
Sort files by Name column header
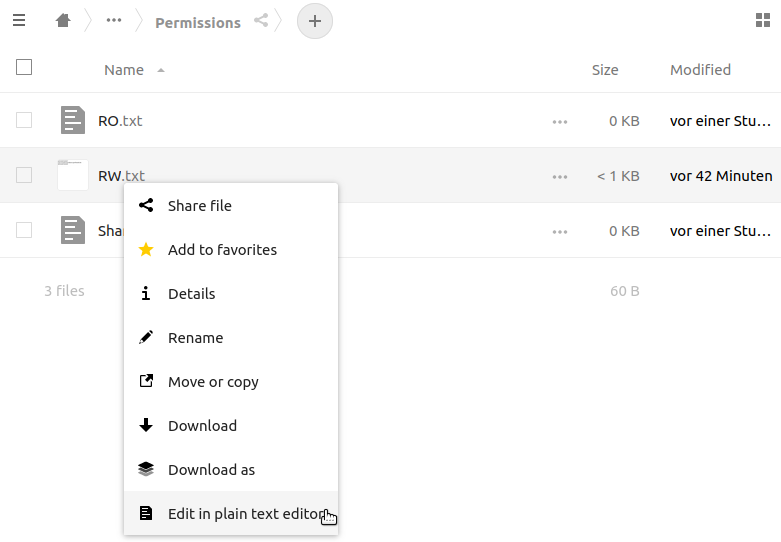coord(124,70)
